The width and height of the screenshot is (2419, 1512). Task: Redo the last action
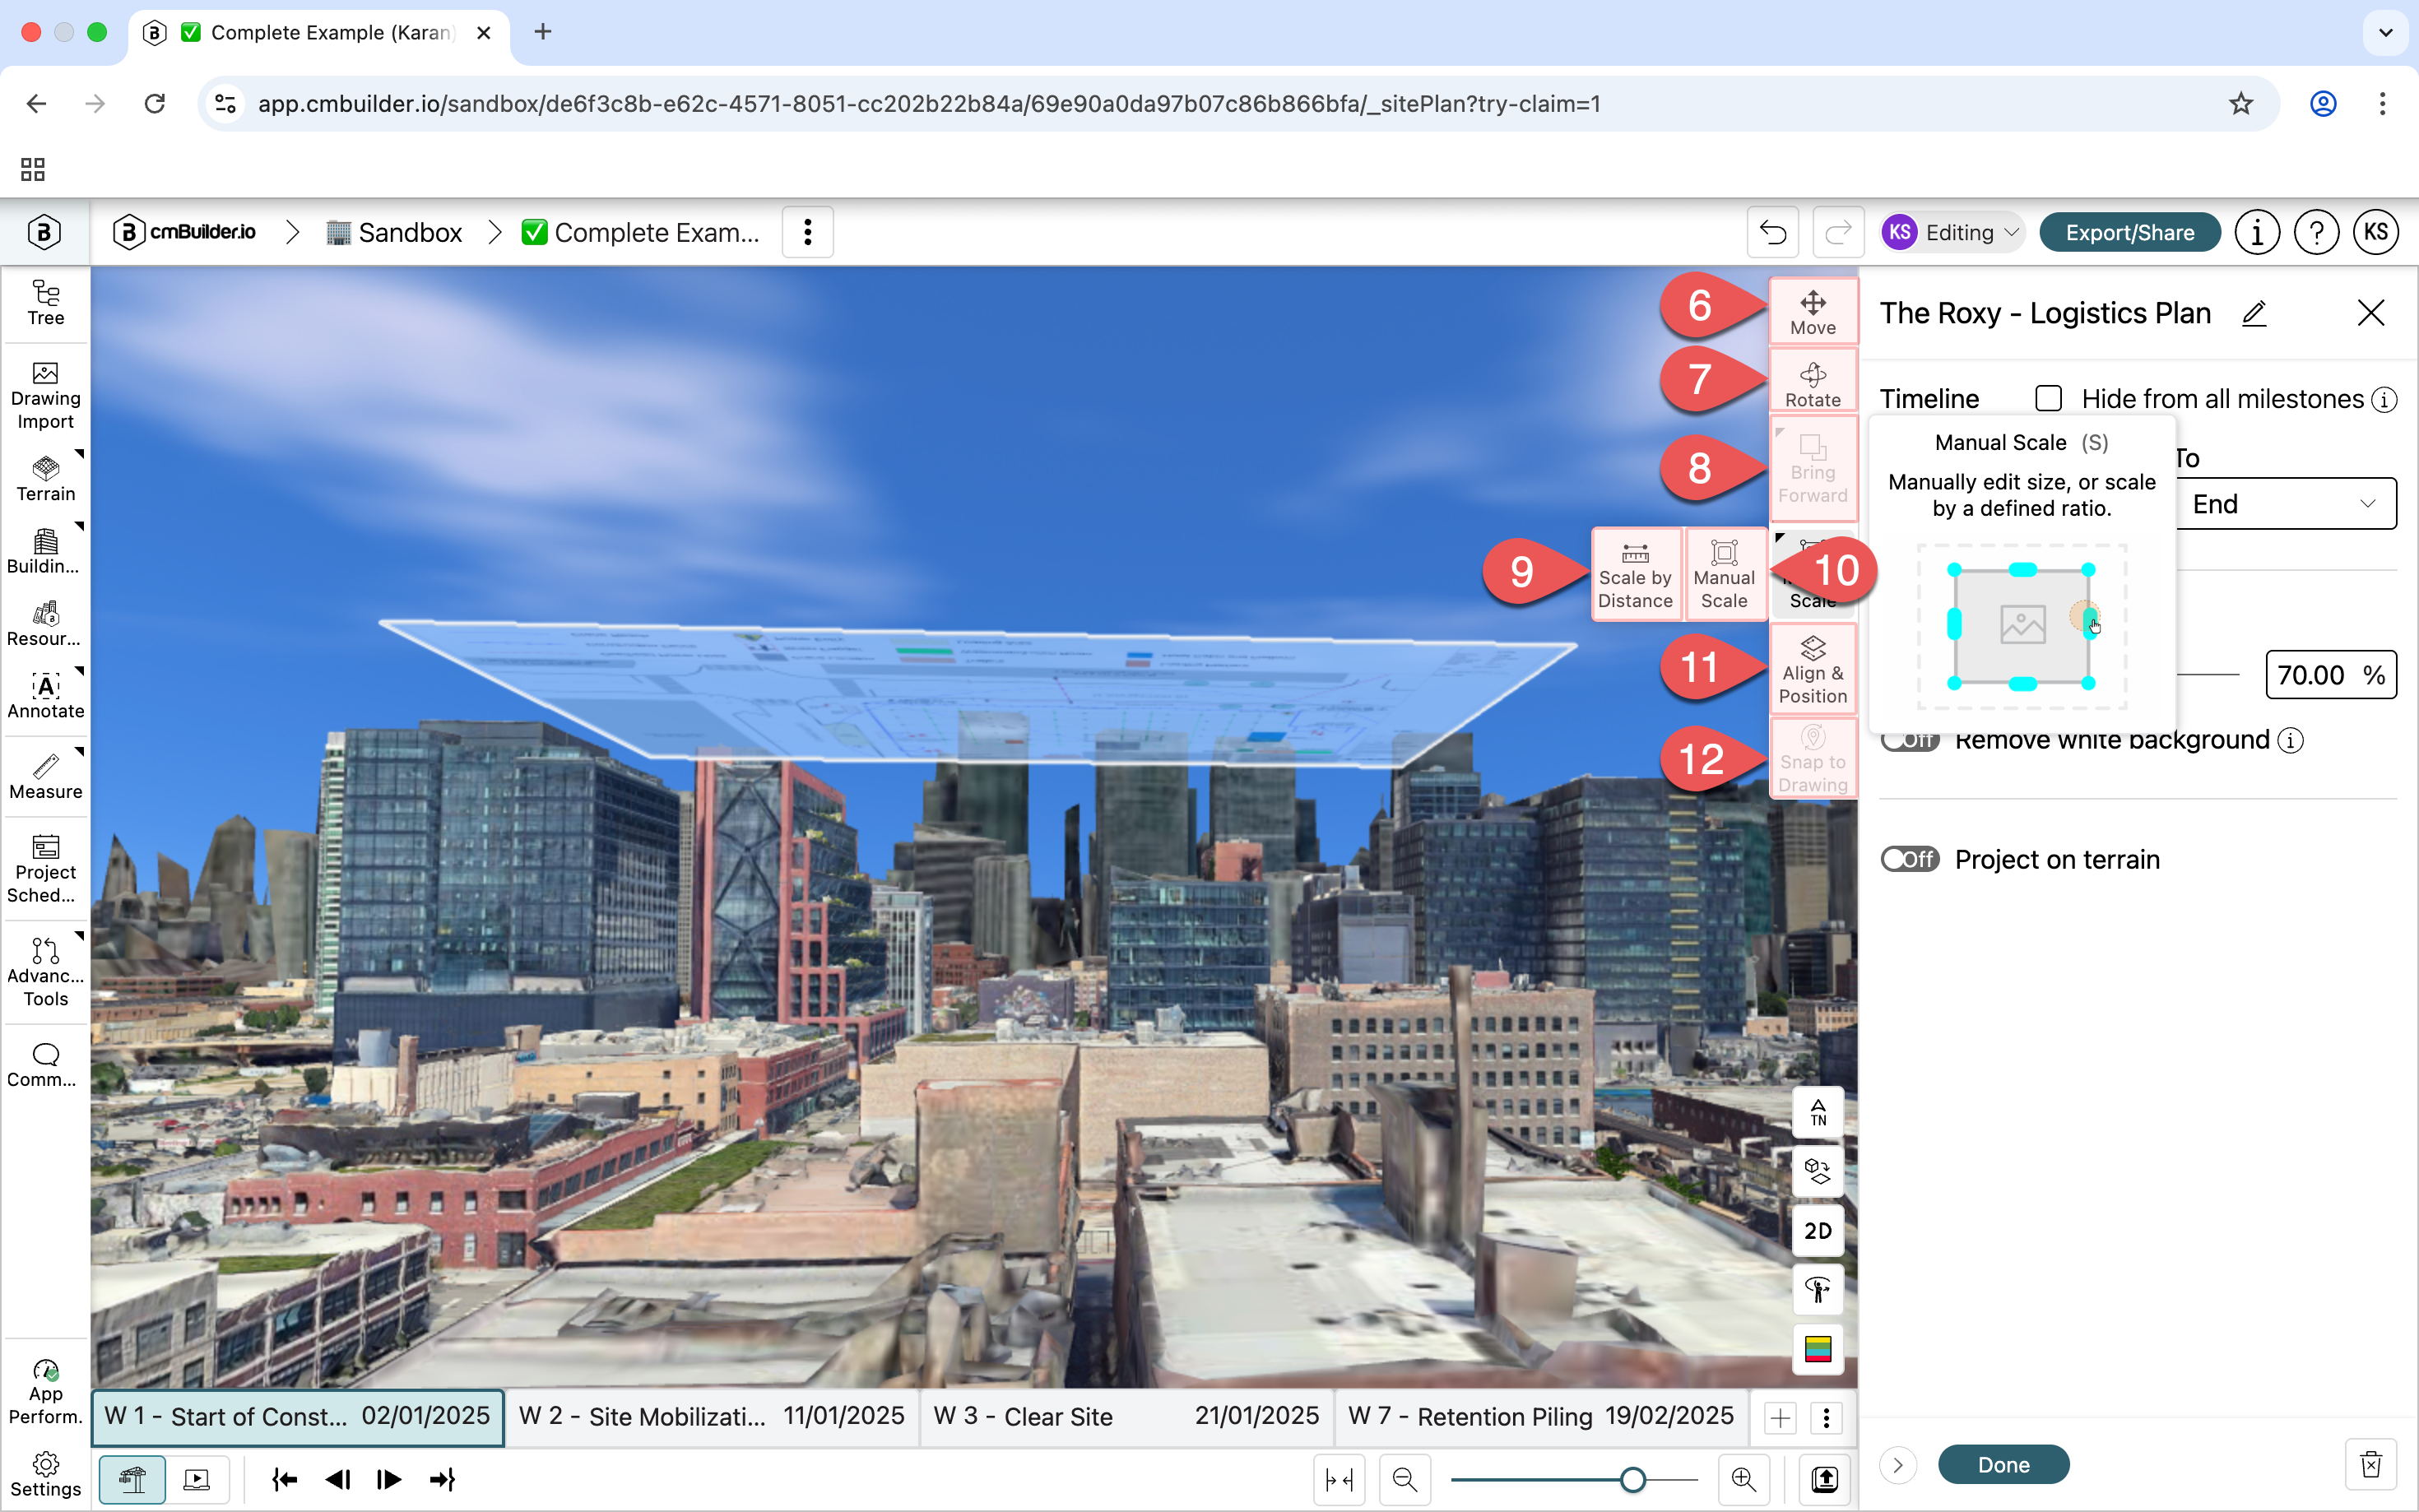point(1838,233)
